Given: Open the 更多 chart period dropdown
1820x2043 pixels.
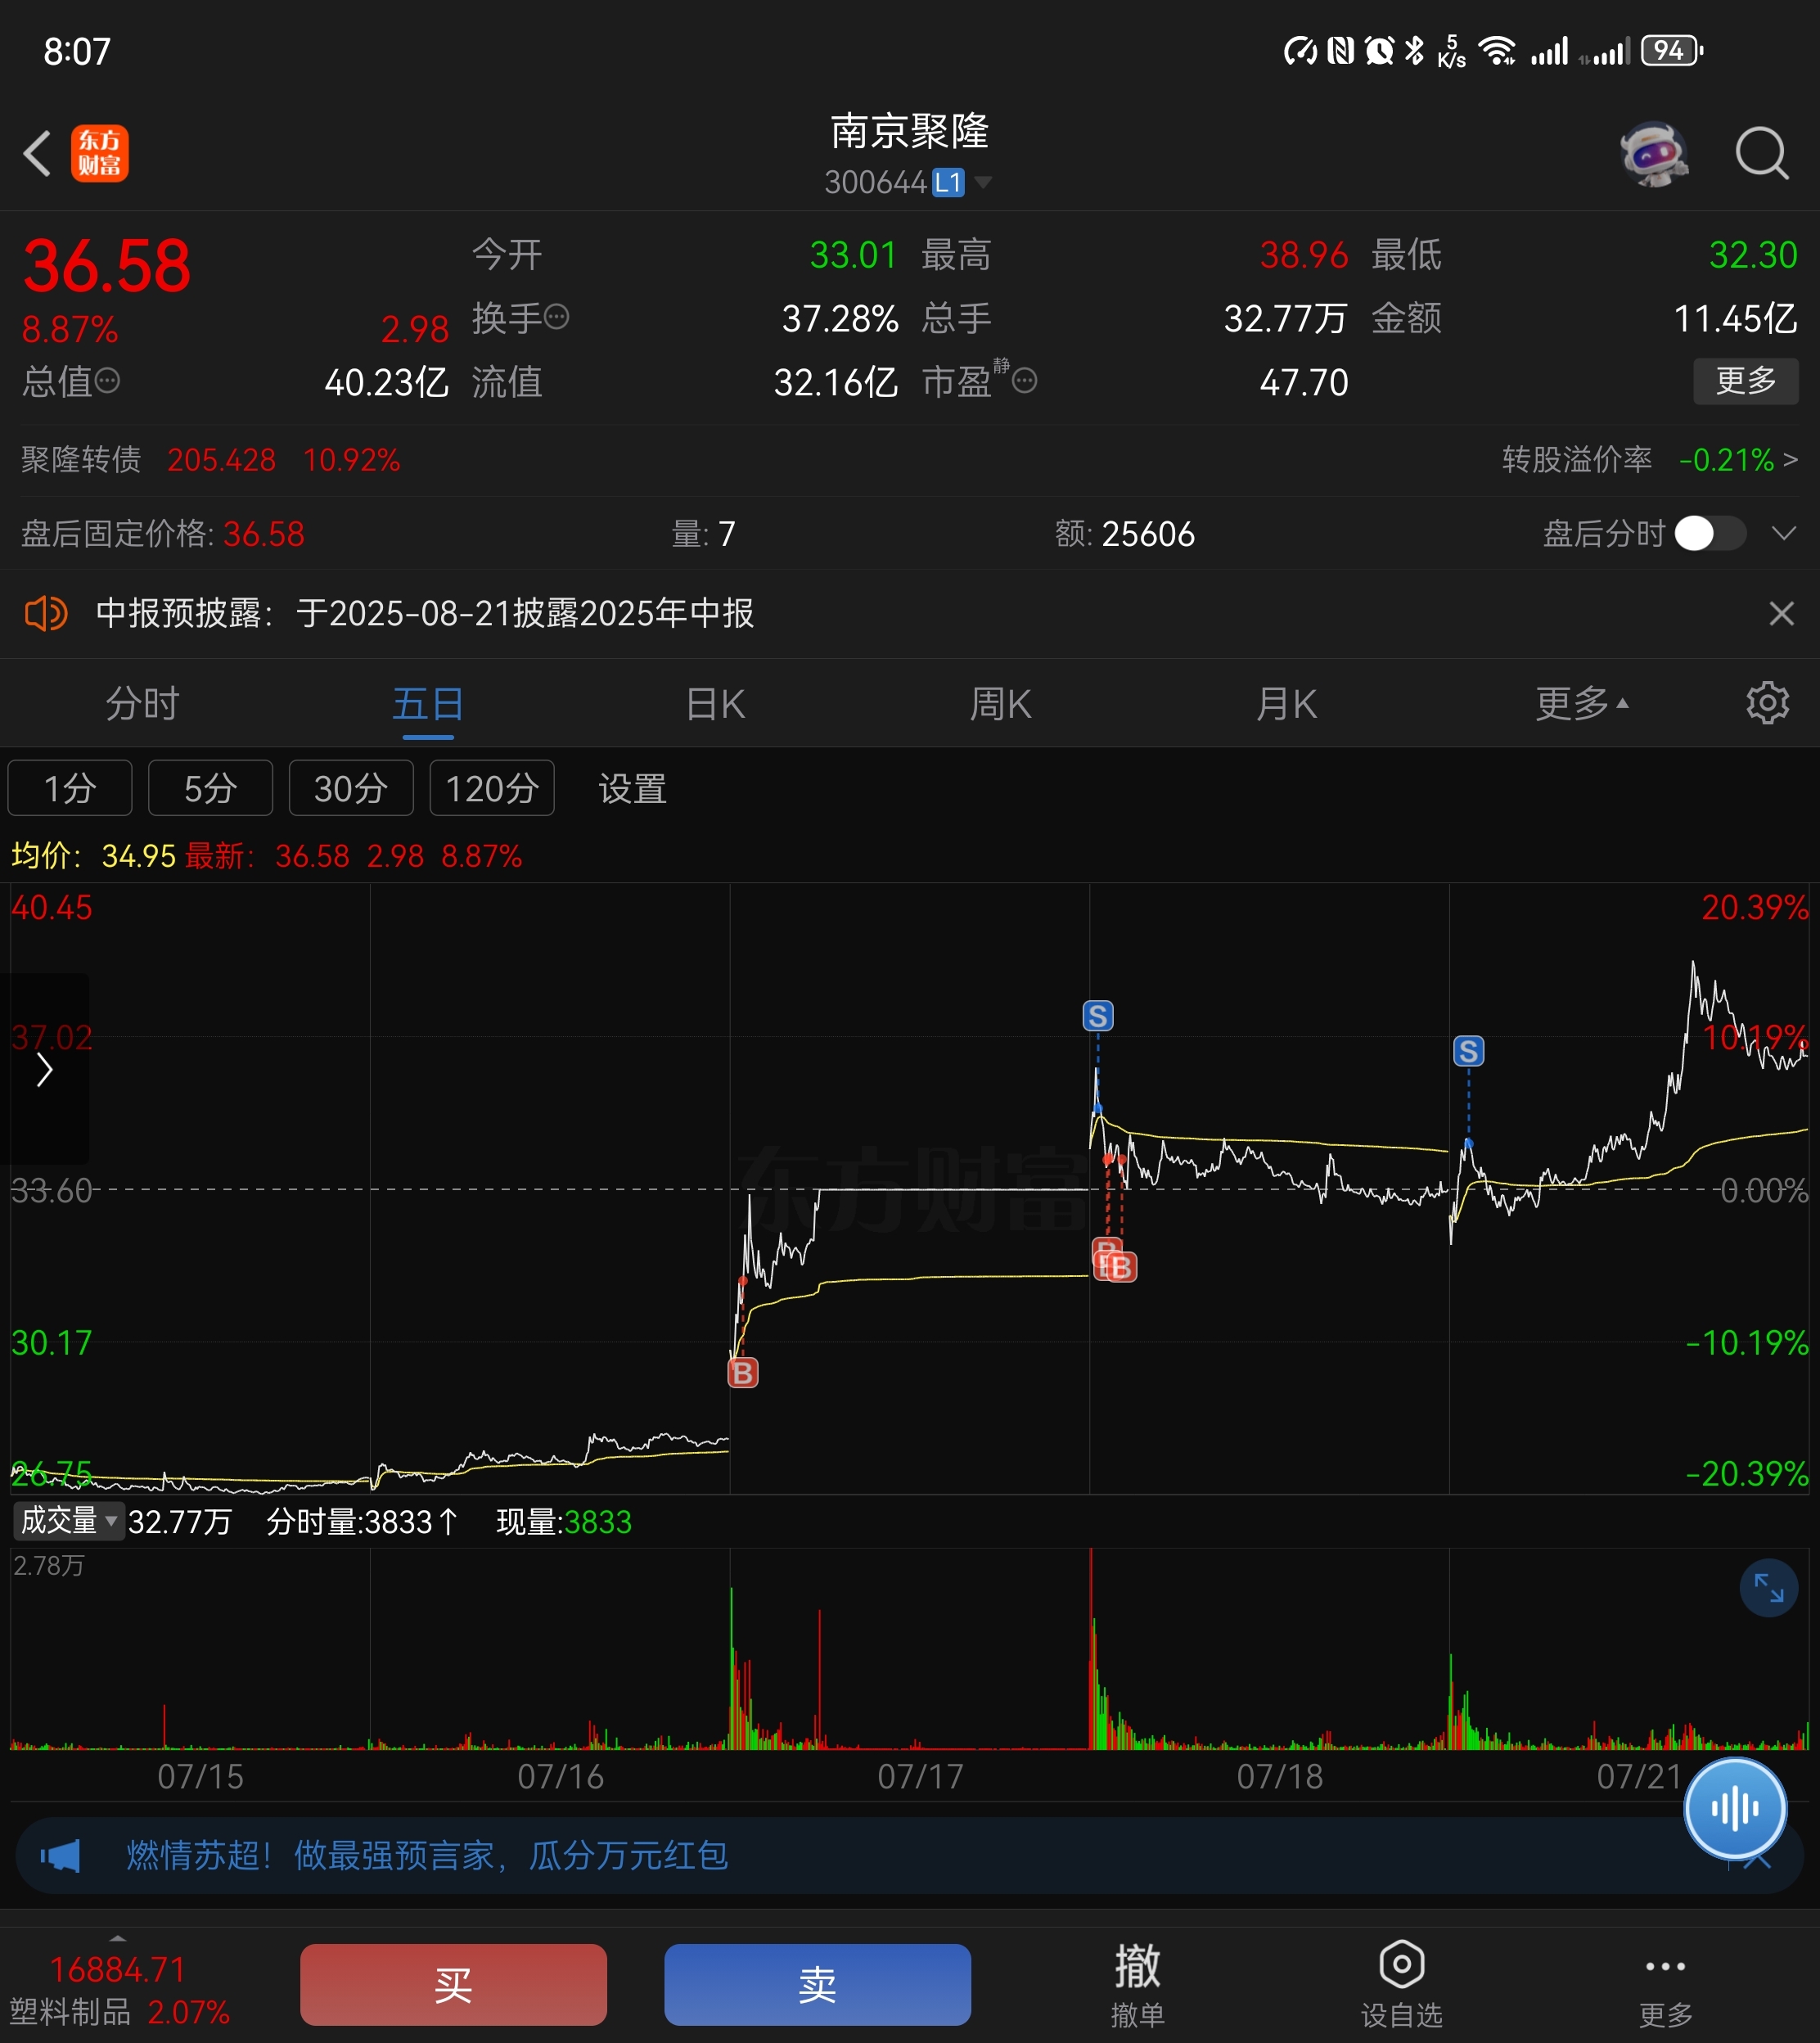Looking at the screenshot, I should [x=1582, y=703].
